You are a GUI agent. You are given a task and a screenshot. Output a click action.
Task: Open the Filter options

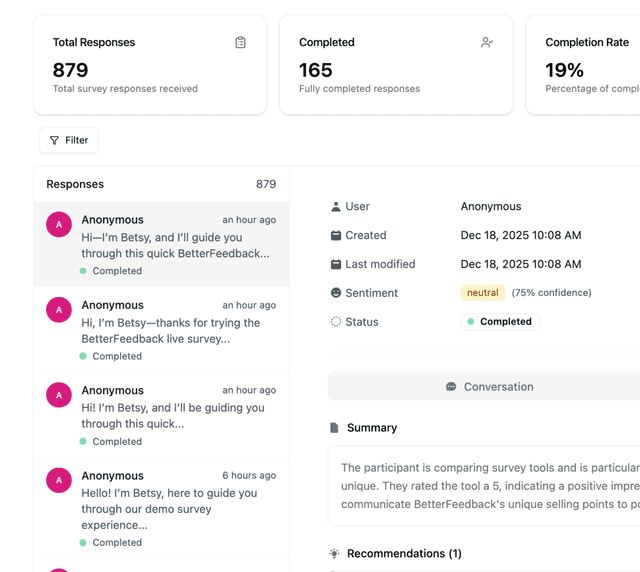tap(69, 141)
